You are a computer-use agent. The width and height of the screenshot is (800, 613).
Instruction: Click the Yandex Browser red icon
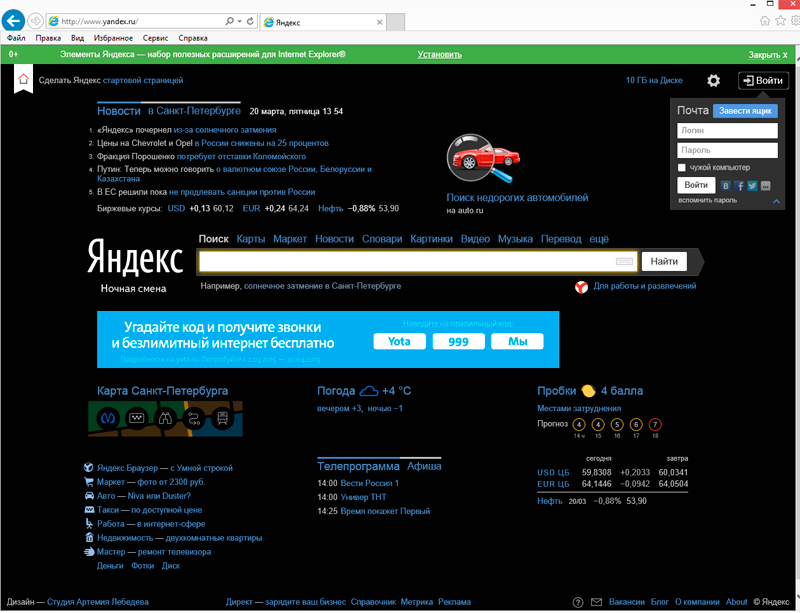[x=581, y=287]
